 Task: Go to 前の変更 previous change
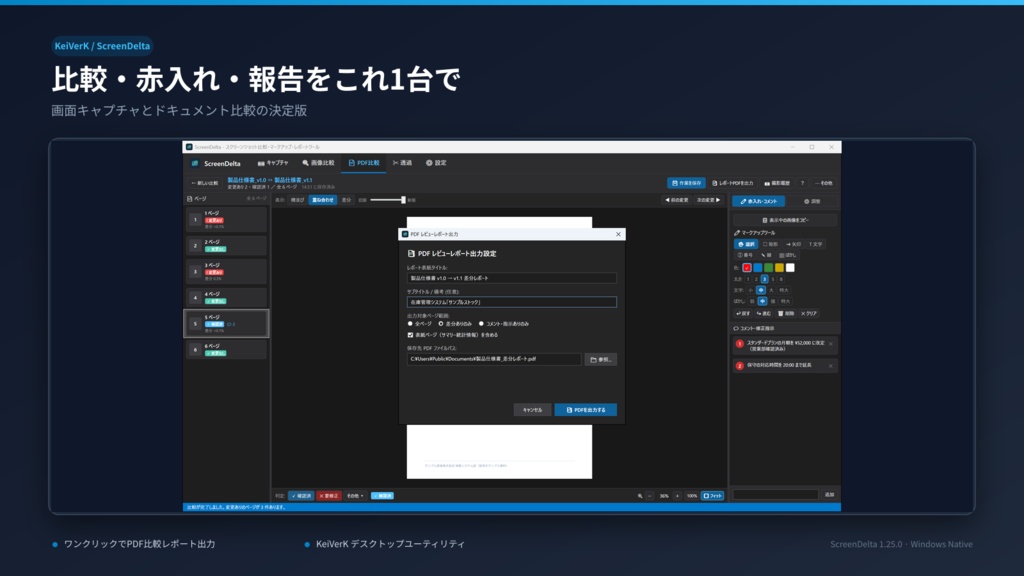pyautogui.click(x=677, y=200)
